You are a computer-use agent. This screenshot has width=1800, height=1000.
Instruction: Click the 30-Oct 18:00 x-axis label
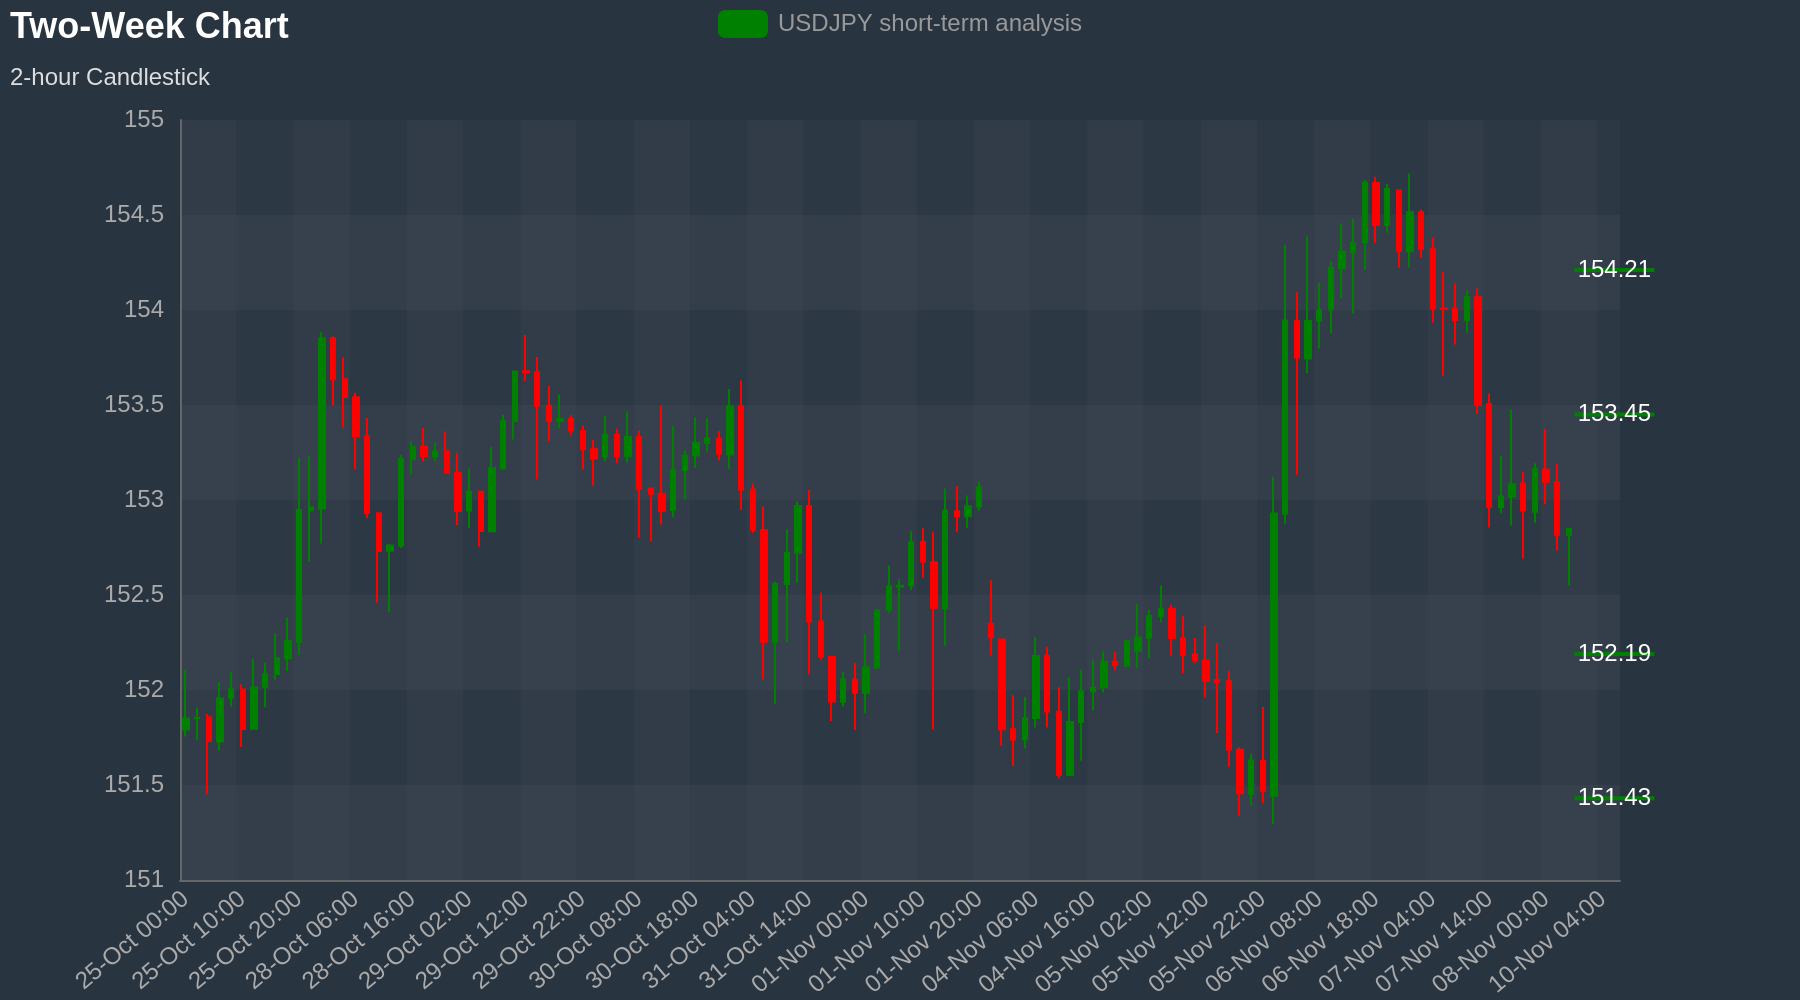pyautogui.click(x=642, y=941)
